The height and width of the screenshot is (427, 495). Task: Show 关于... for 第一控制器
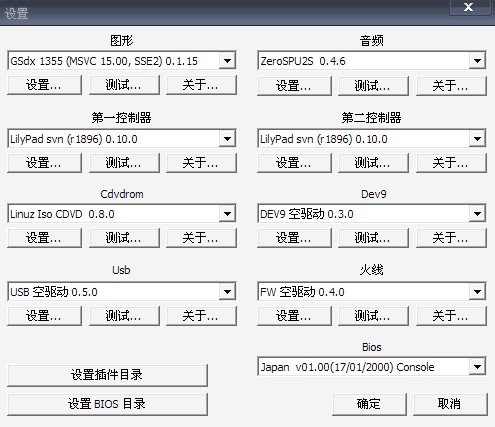coord(201,163)
